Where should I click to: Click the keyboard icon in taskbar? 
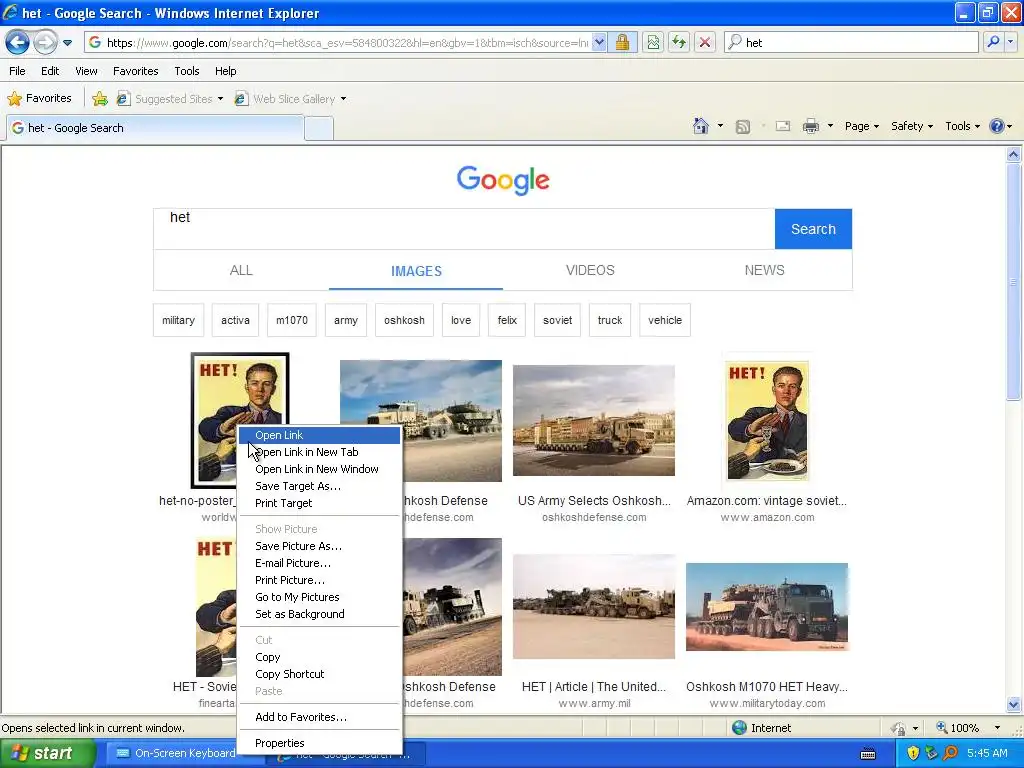tap(868, 754)
